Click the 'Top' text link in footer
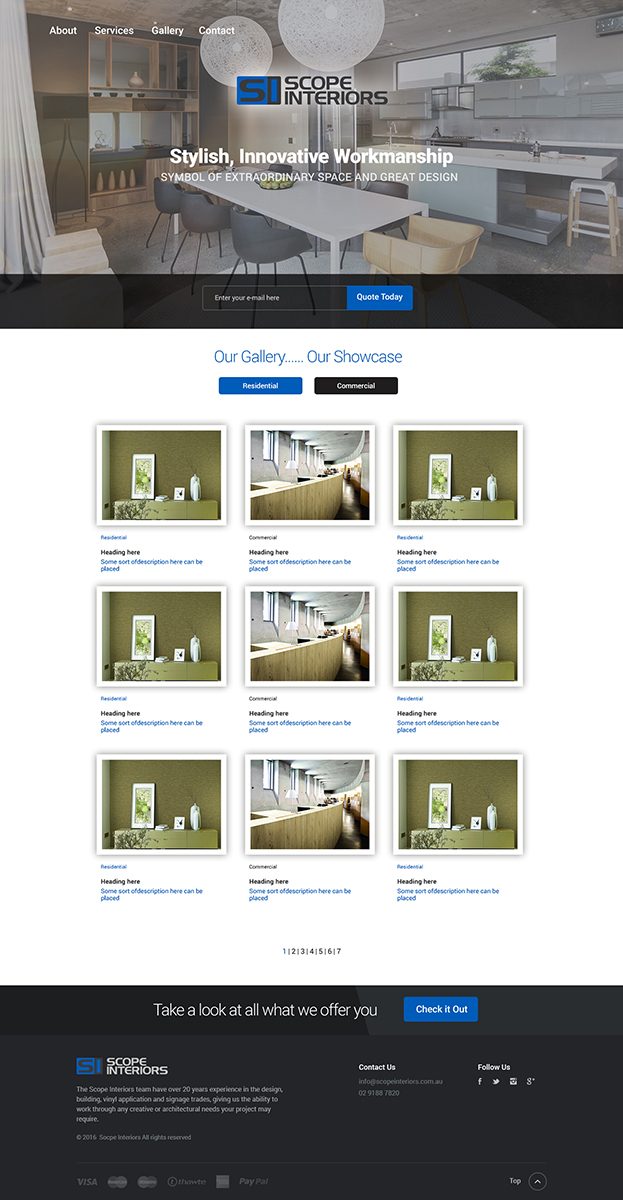This screenshot has width=623, height=1200. coord(515,1181)
